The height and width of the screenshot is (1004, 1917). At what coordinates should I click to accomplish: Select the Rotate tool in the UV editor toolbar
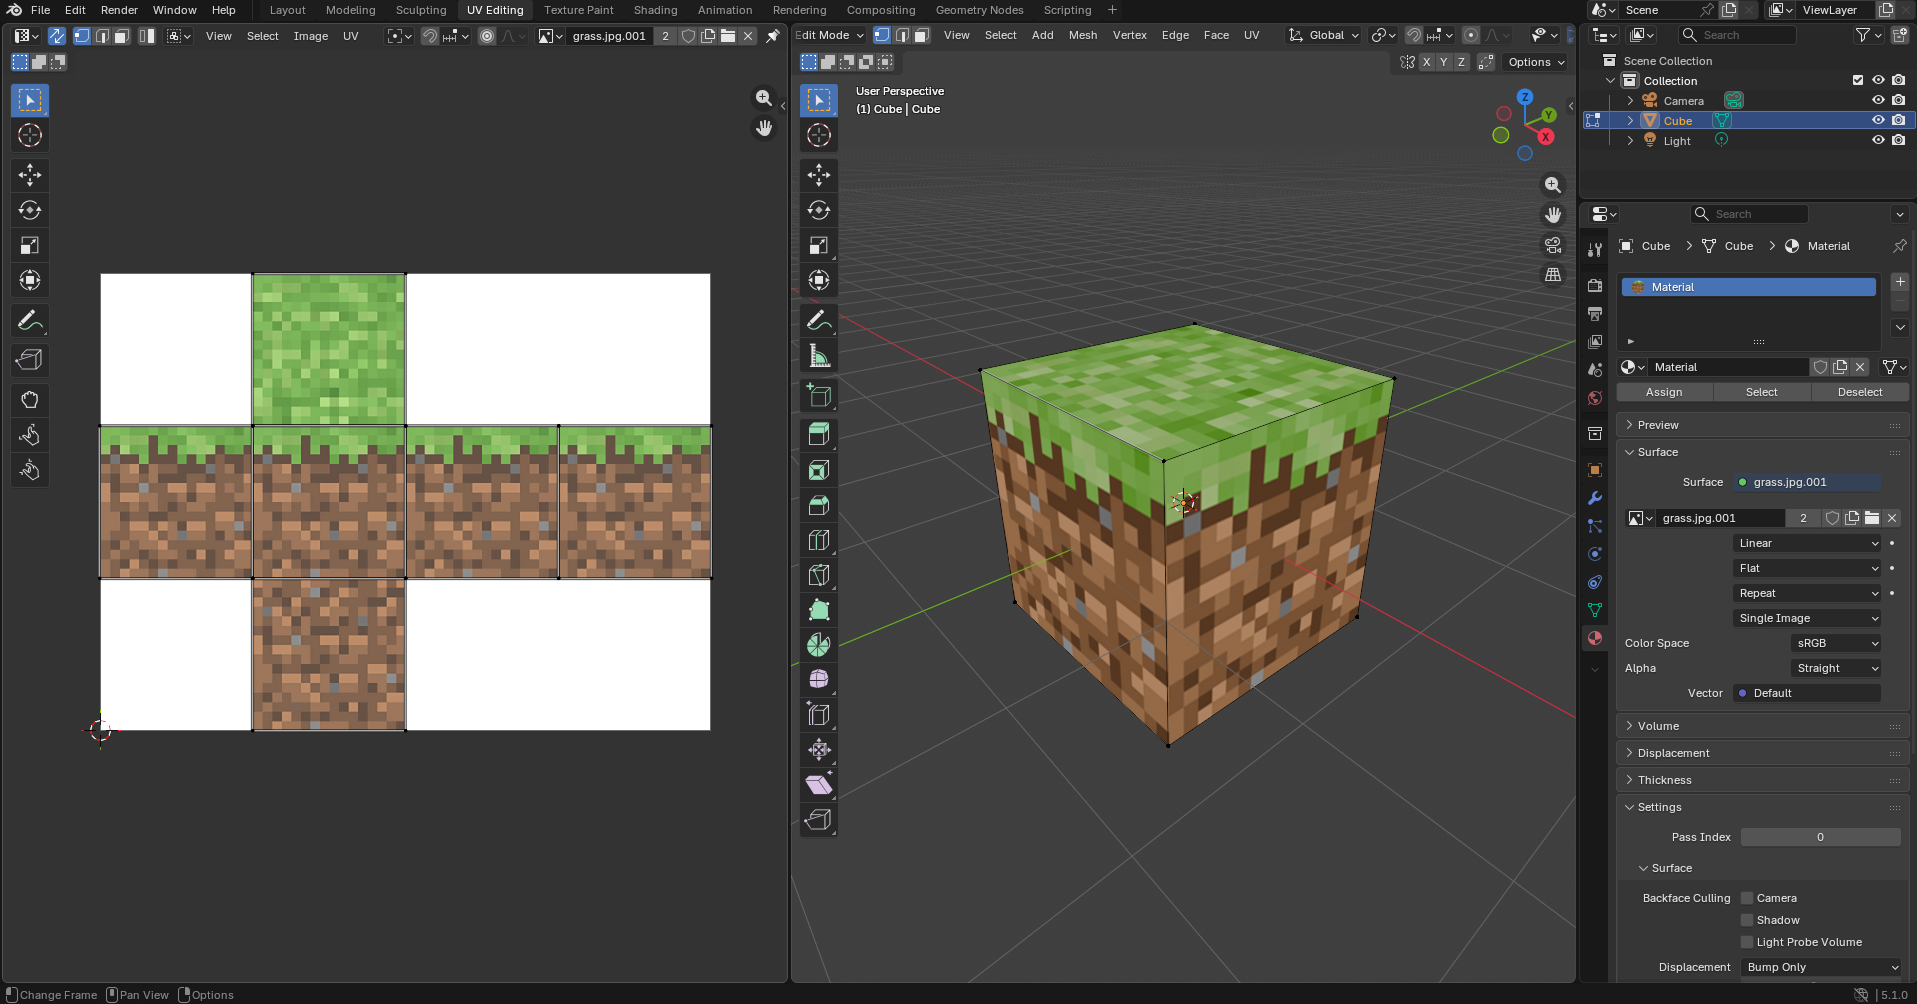click(x=30, y=210)
